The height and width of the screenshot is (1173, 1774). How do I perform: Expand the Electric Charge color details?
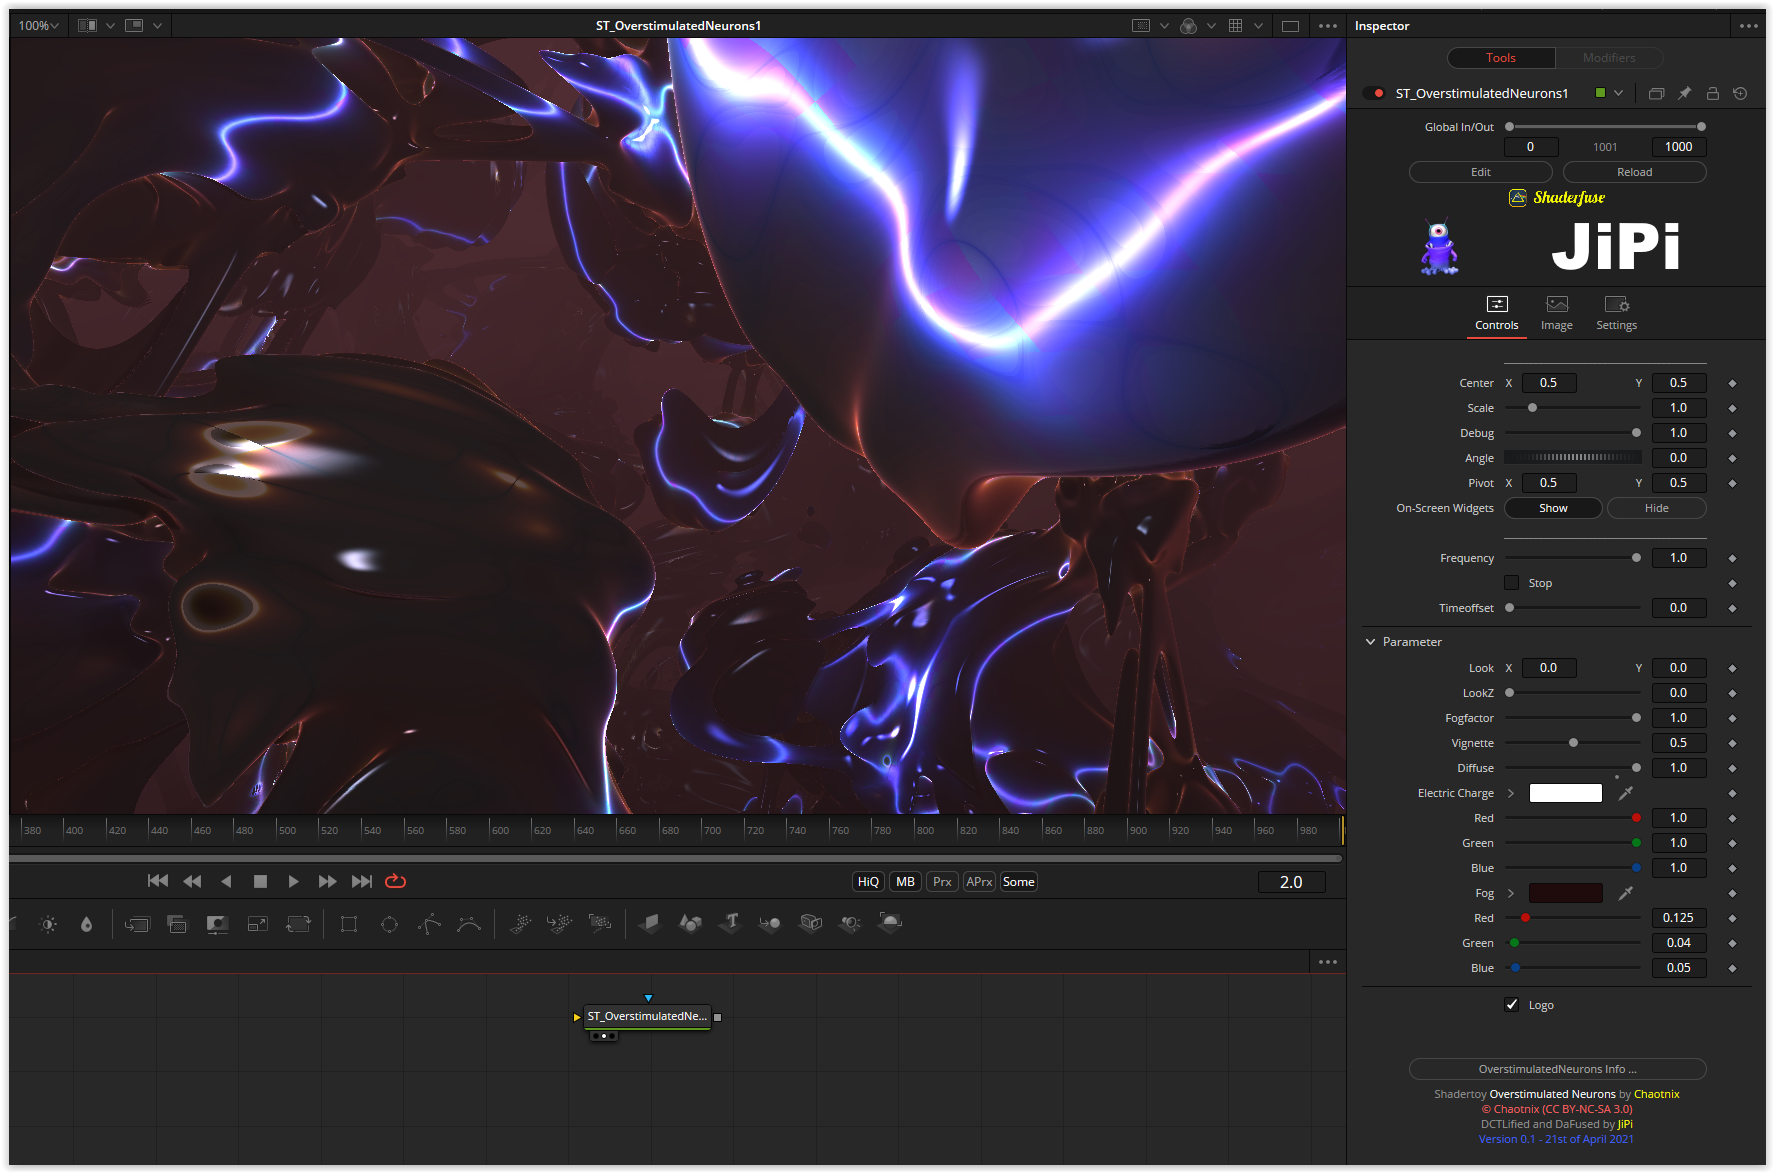point(1511,793)
